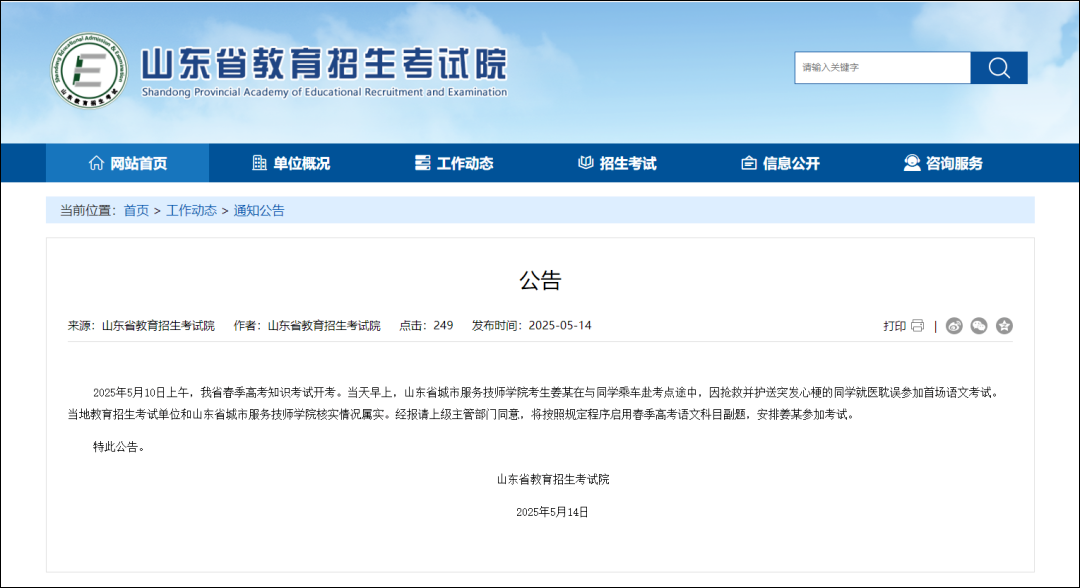Screen dimensions: 1080x588
Task: Click the 通知公告 breadcrumb link
Action: [259, 211]
